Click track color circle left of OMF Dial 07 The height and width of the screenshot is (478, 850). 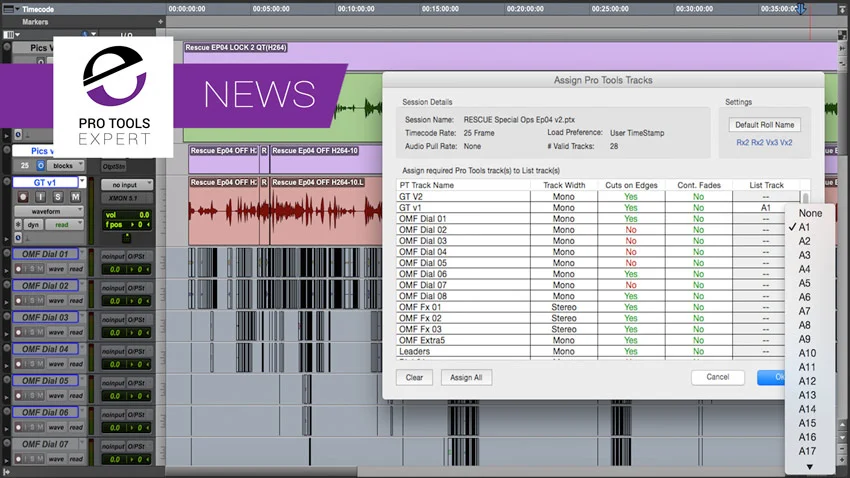pos(7,443)
